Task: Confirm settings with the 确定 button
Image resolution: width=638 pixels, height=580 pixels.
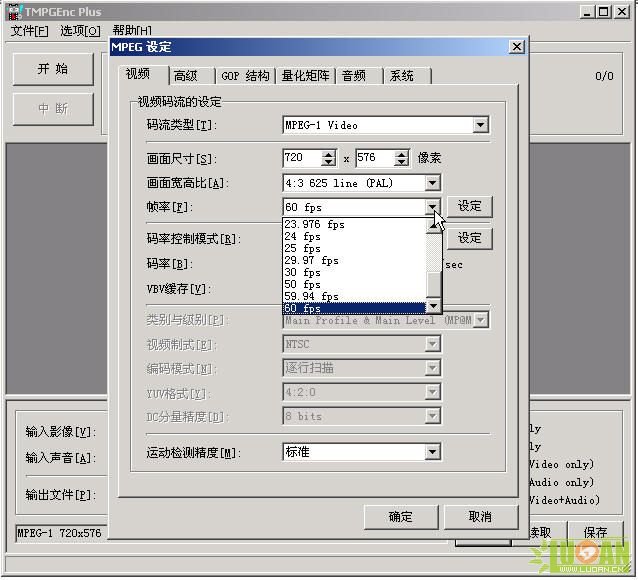Action: (401, 517)
